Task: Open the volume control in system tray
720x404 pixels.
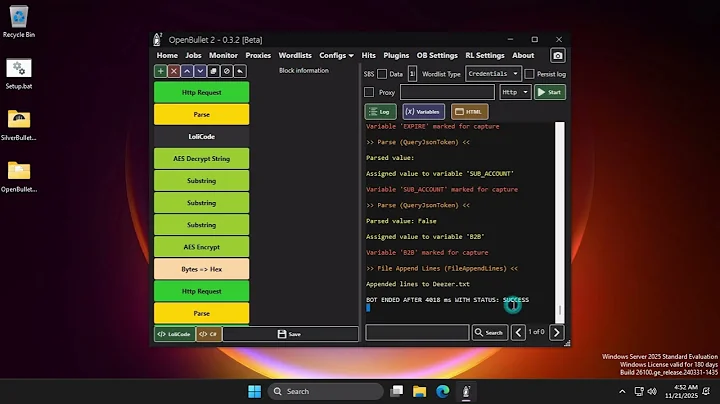Action: [652, 392]
